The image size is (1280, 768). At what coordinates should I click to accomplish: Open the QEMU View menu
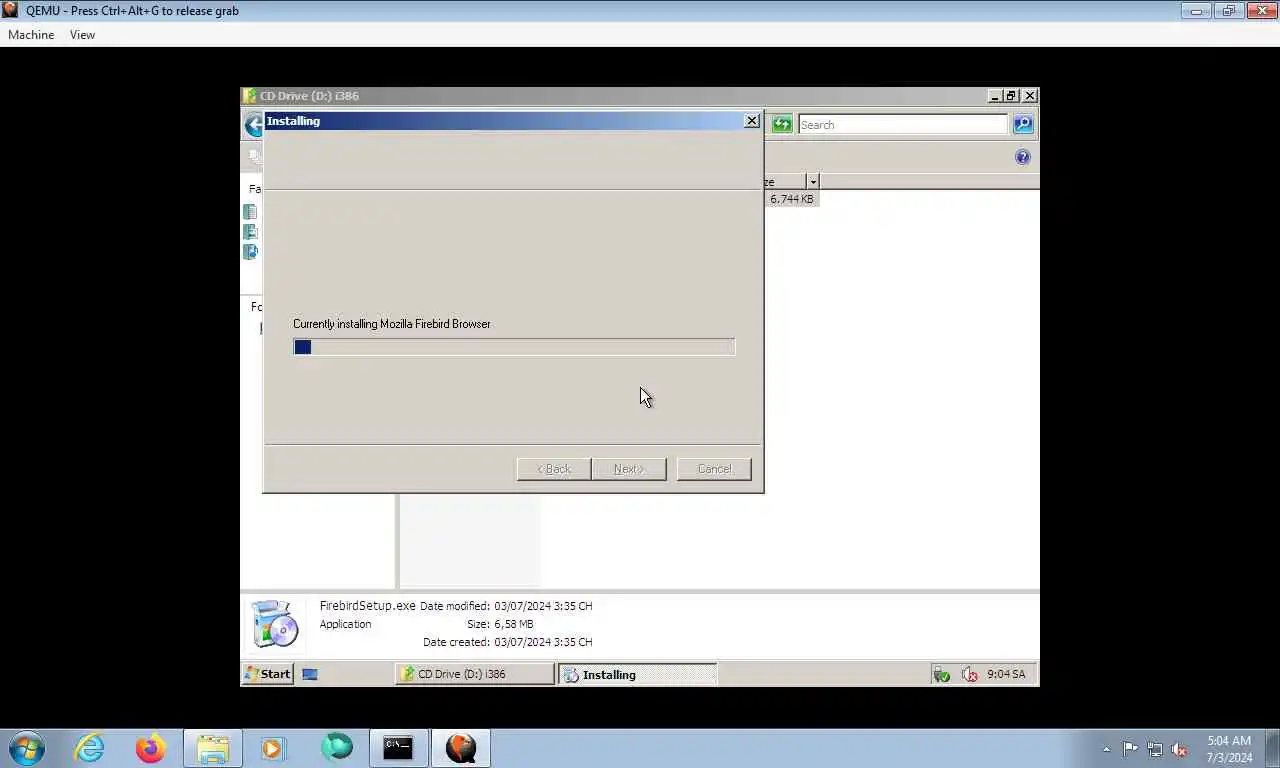coord(82,34)
